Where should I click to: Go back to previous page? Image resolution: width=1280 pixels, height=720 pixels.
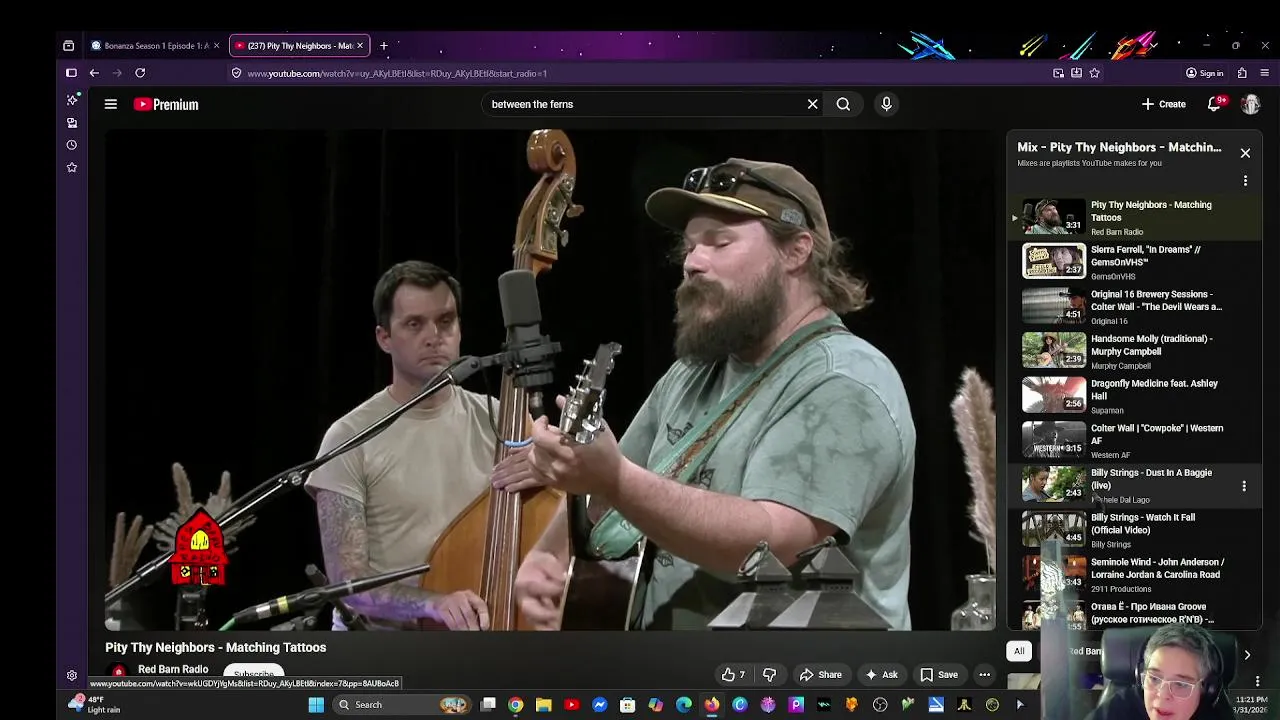click(94, 73)
